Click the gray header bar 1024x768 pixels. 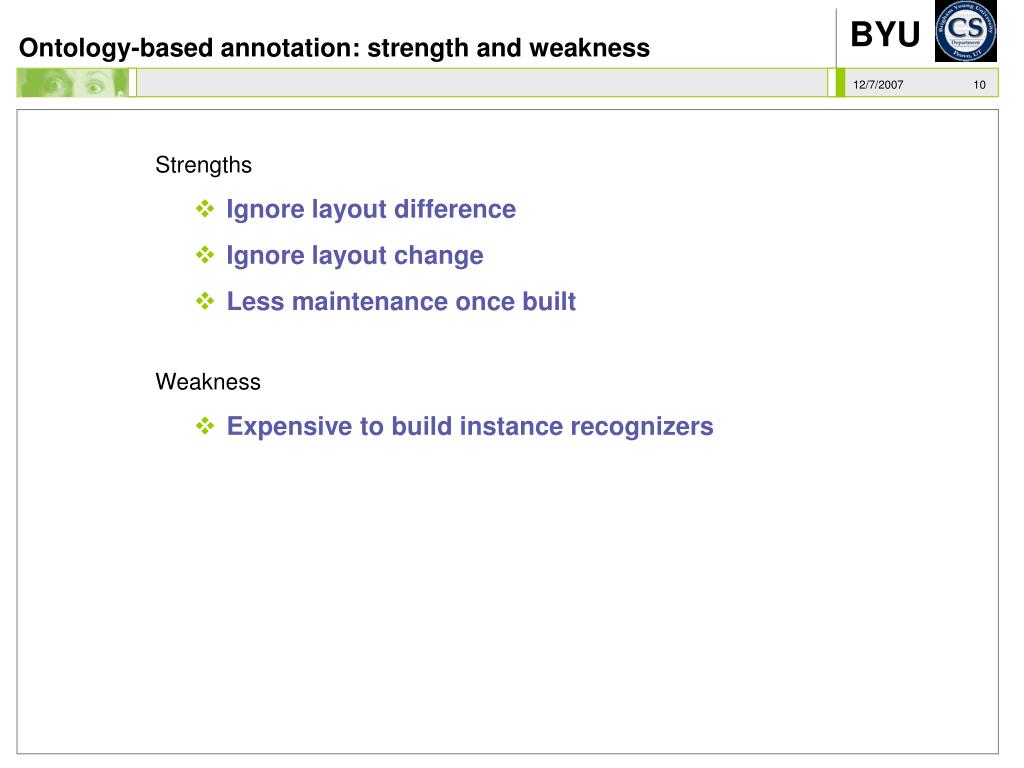coord(482,83)
